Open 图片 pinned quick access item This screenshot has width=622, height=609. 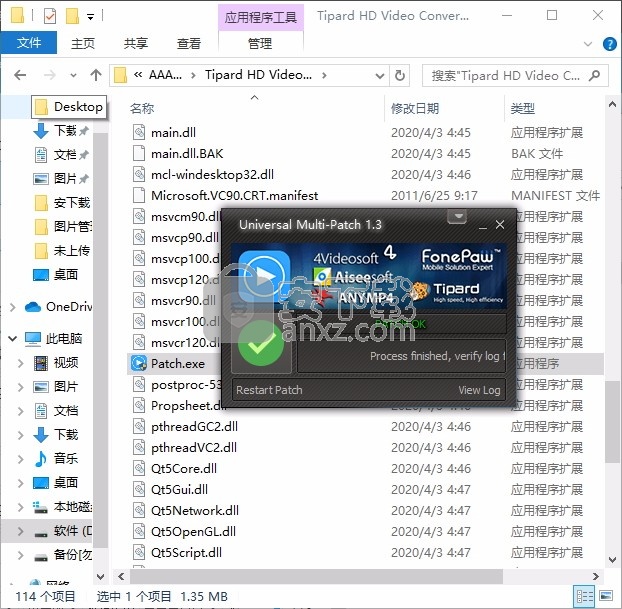tap(65, 179)
